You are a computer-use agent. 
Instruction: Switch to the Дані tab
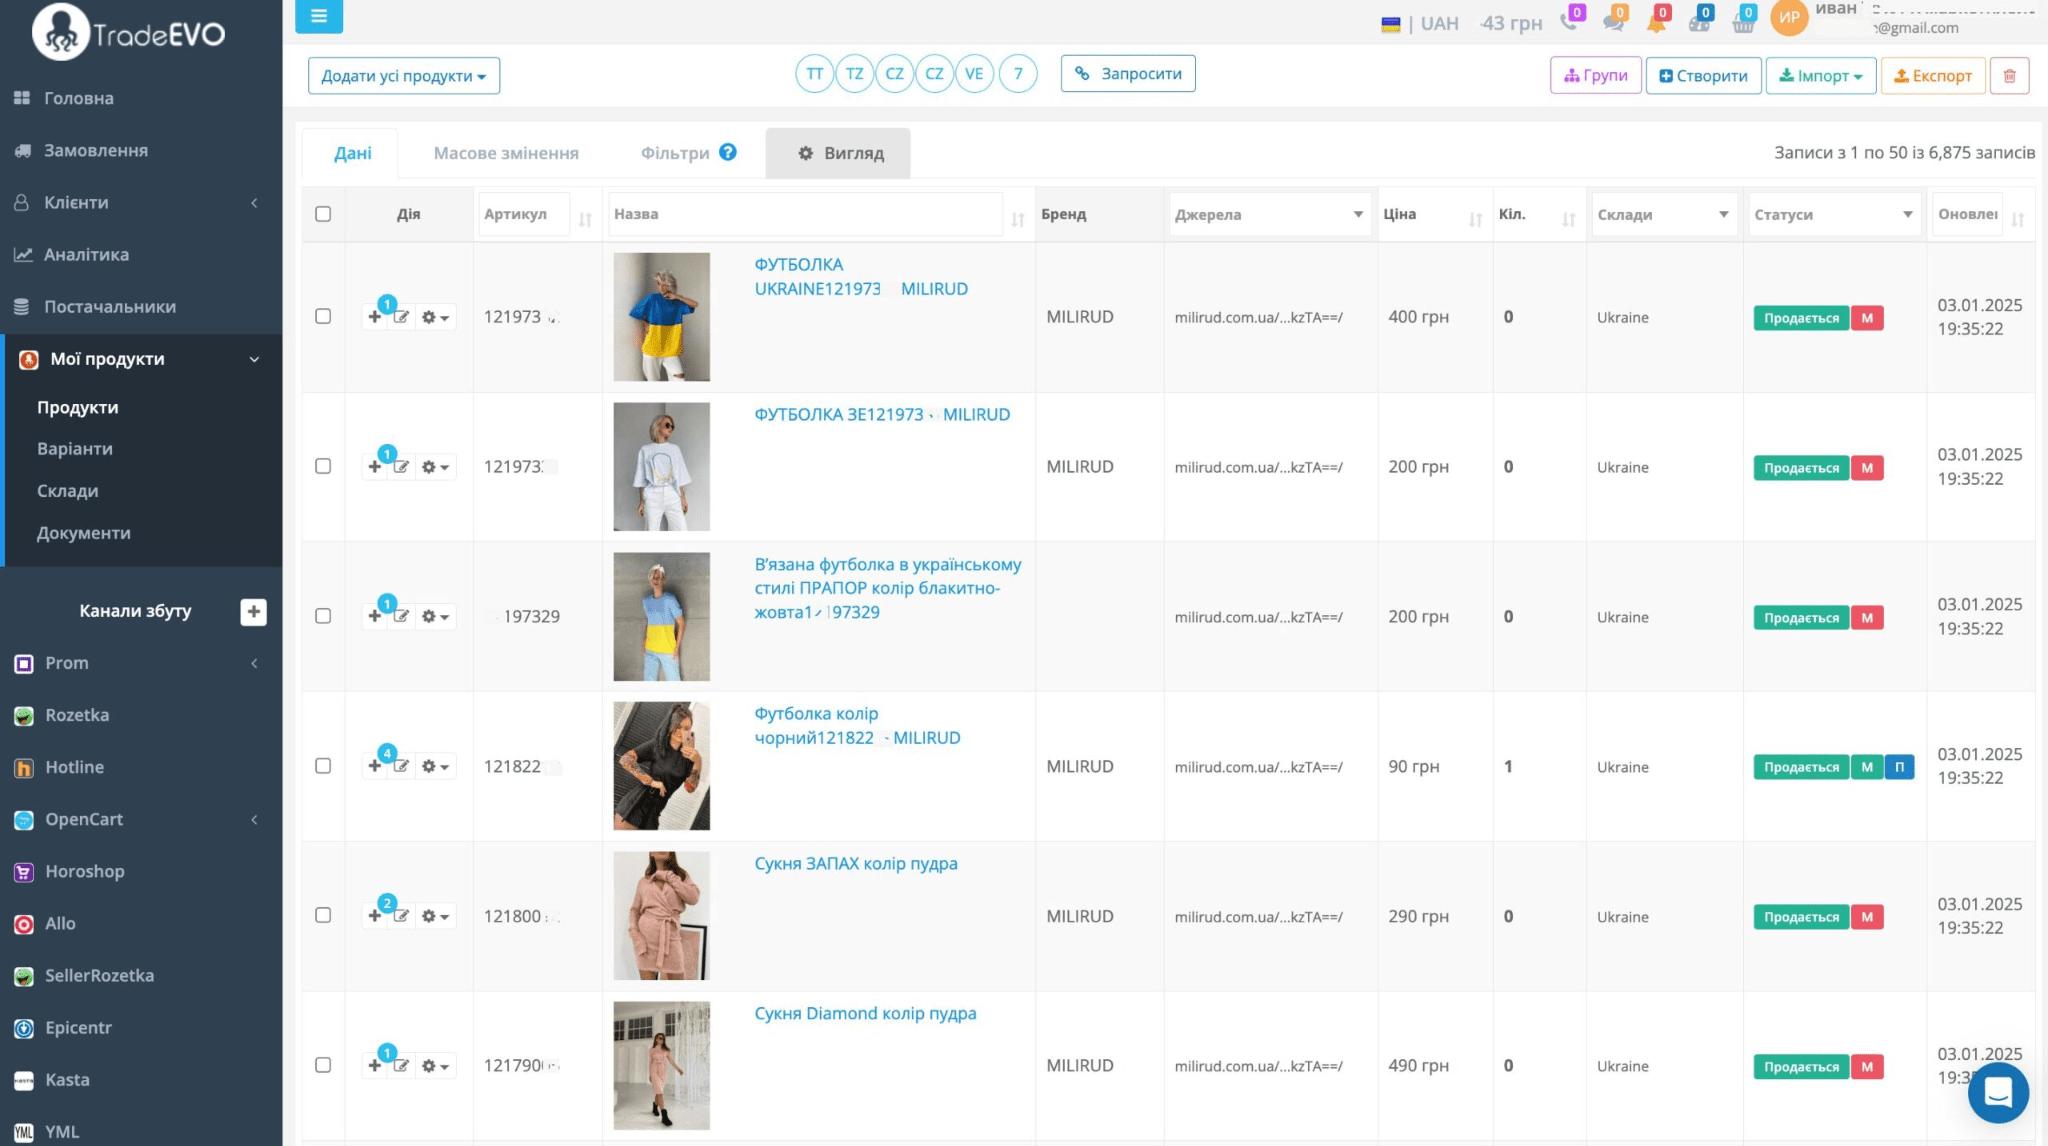click(352, 153)
